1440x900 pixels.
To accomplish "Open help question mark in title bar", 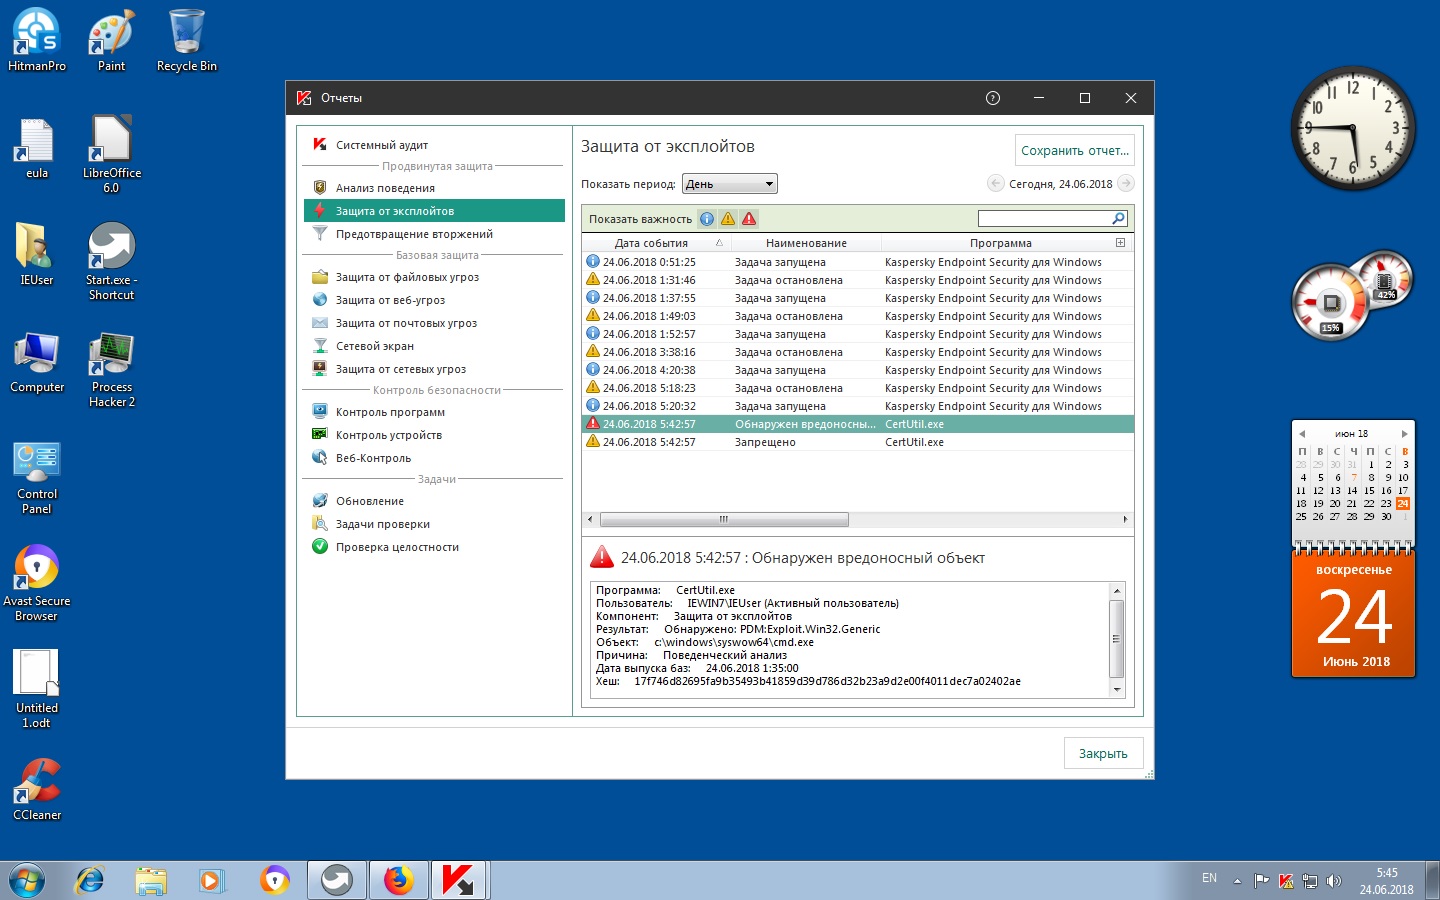I will pyautogui.click(x=993, y=98).
